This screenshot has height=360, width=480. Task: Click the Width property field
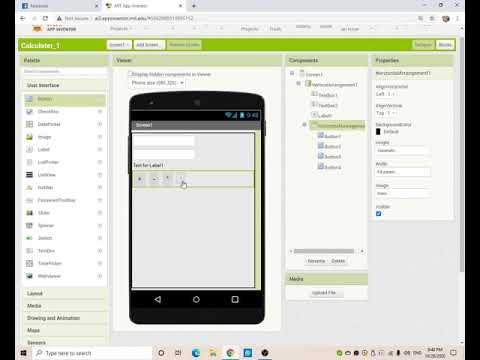click(403, 172)
